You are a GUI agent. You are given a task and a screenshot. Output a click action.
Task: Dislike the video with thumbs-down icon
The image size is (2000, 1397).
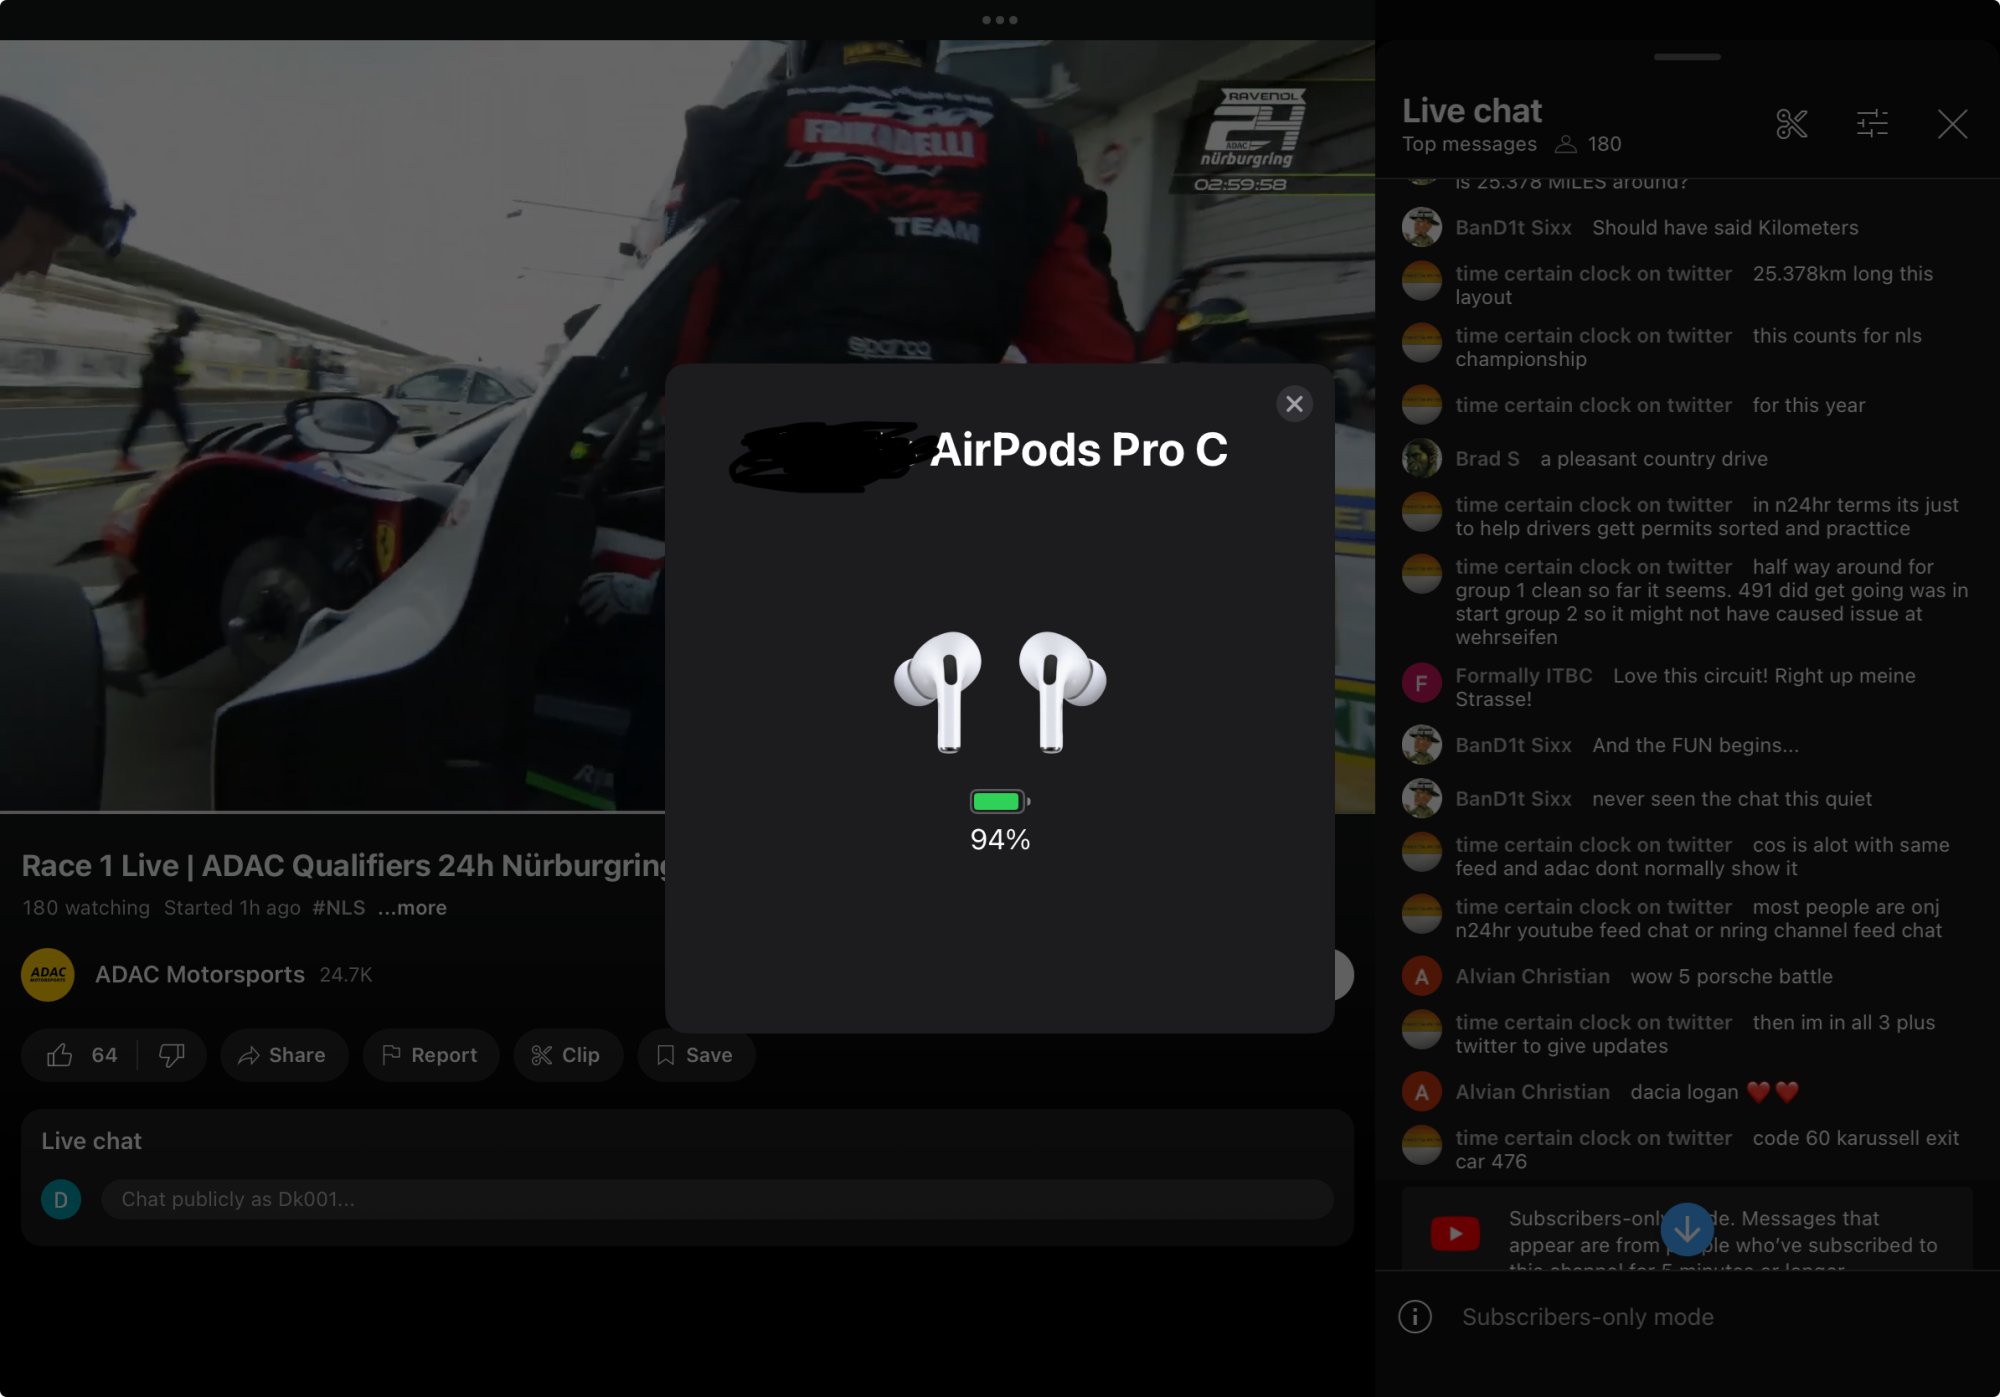coord(172,1055)
